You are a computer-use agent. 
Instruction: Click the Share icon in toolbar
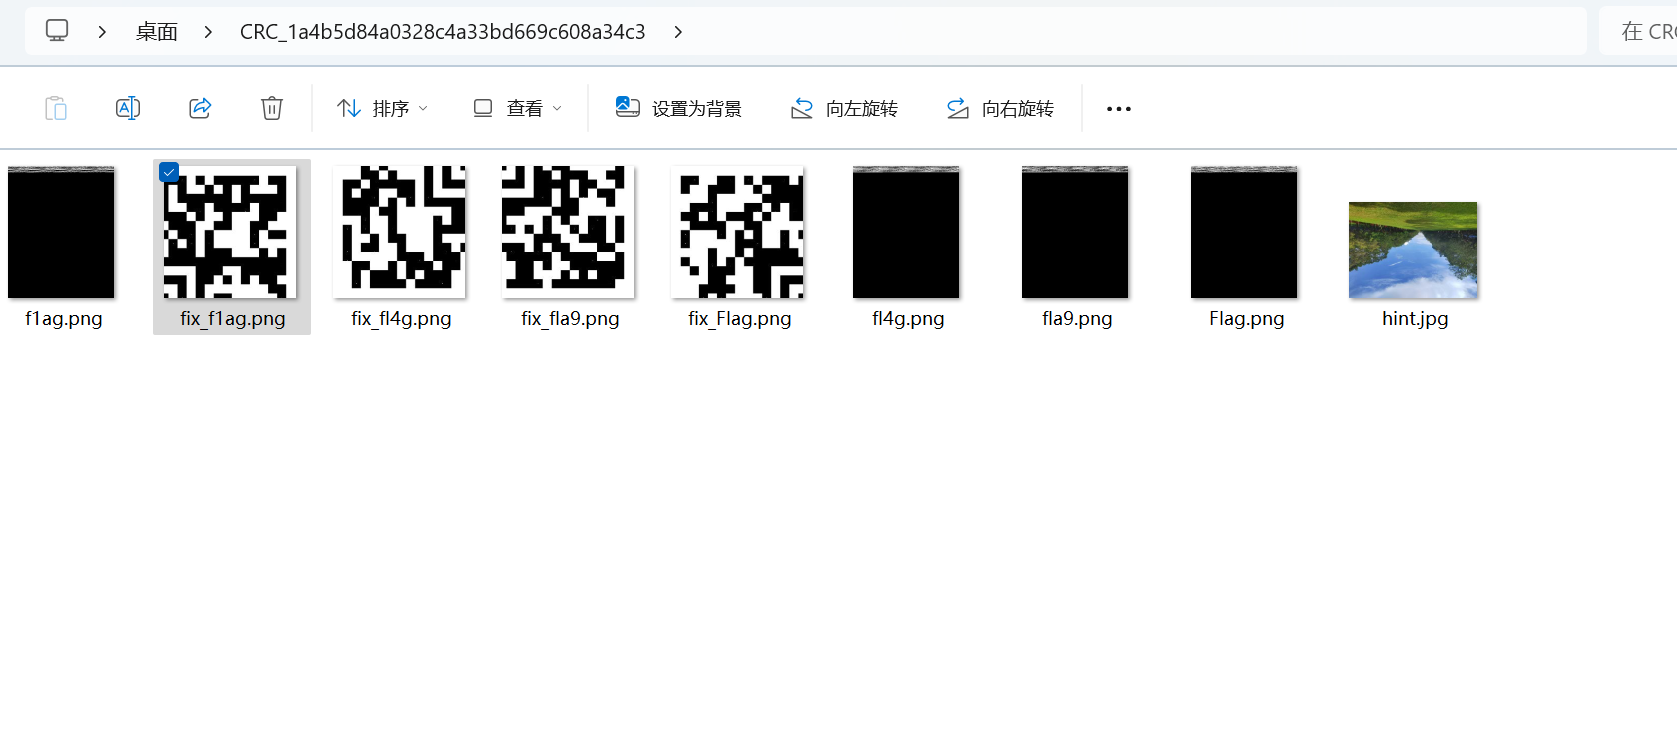pyautogui.click(x=200, y=108)
